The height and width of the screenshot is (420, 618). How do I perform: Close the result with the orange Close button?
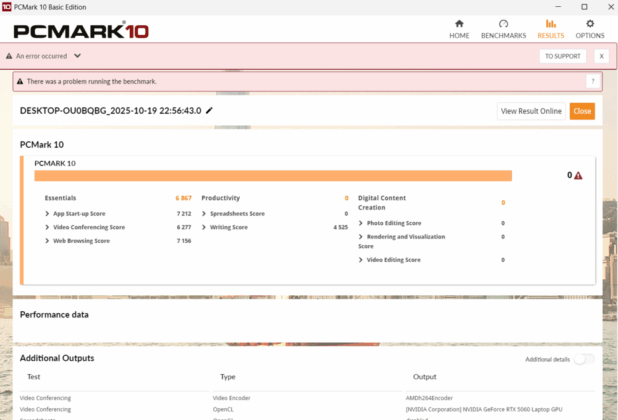point(582,111)
